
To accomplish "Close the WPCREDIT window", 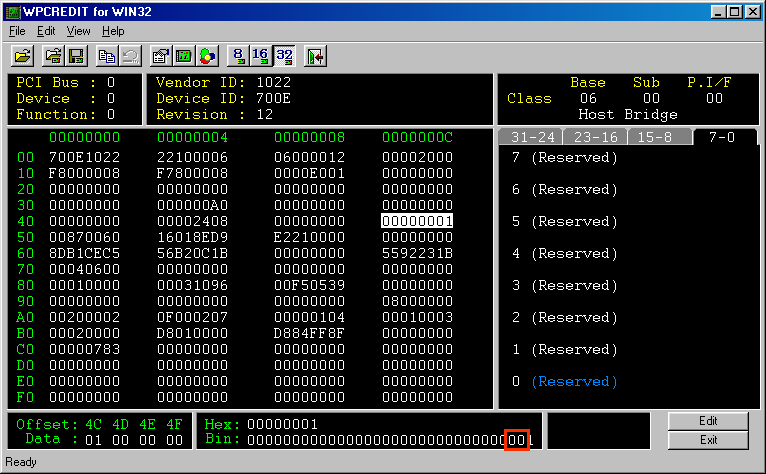I will [x=752, y=12].
